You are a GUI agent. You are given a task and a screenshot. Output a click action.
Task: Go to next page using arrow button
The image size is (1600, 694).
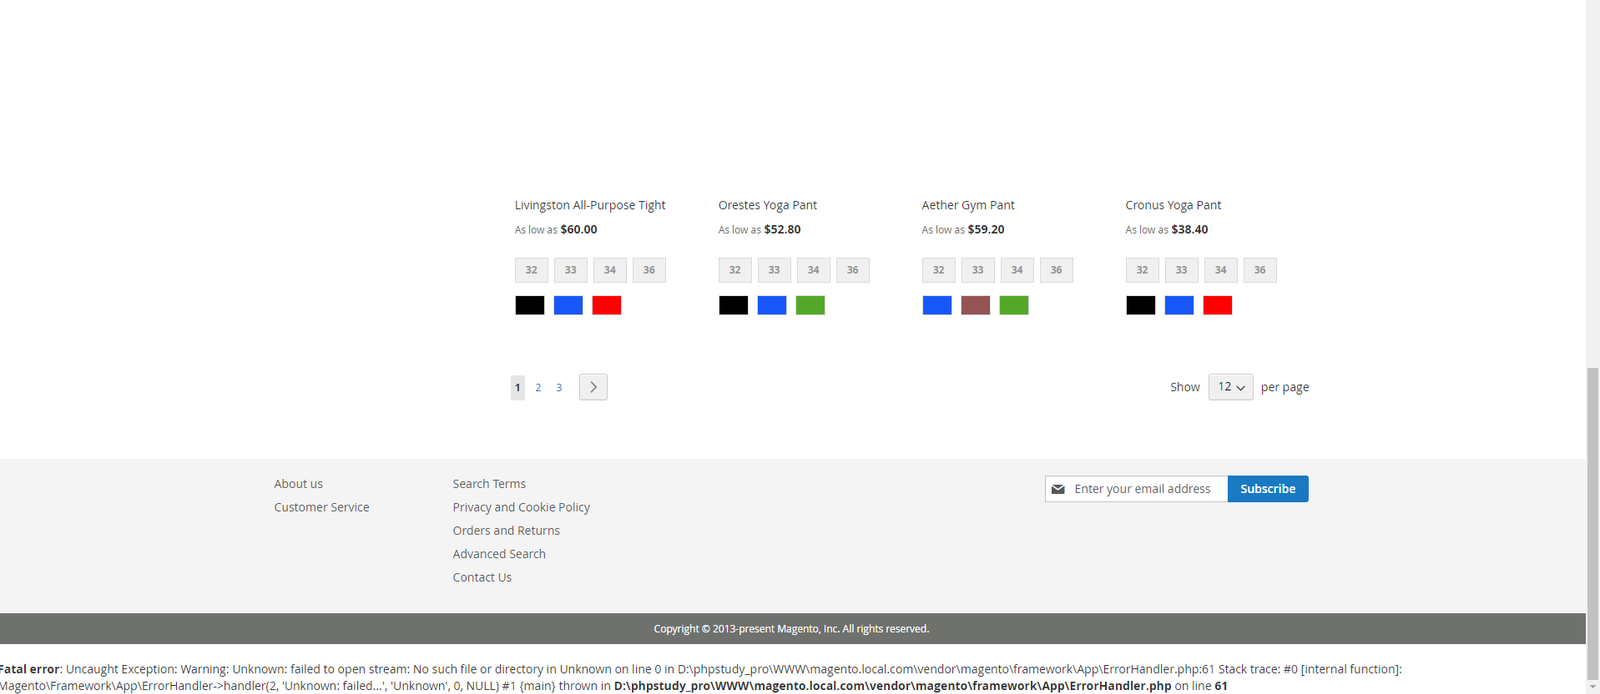click(x=593, y=387)
